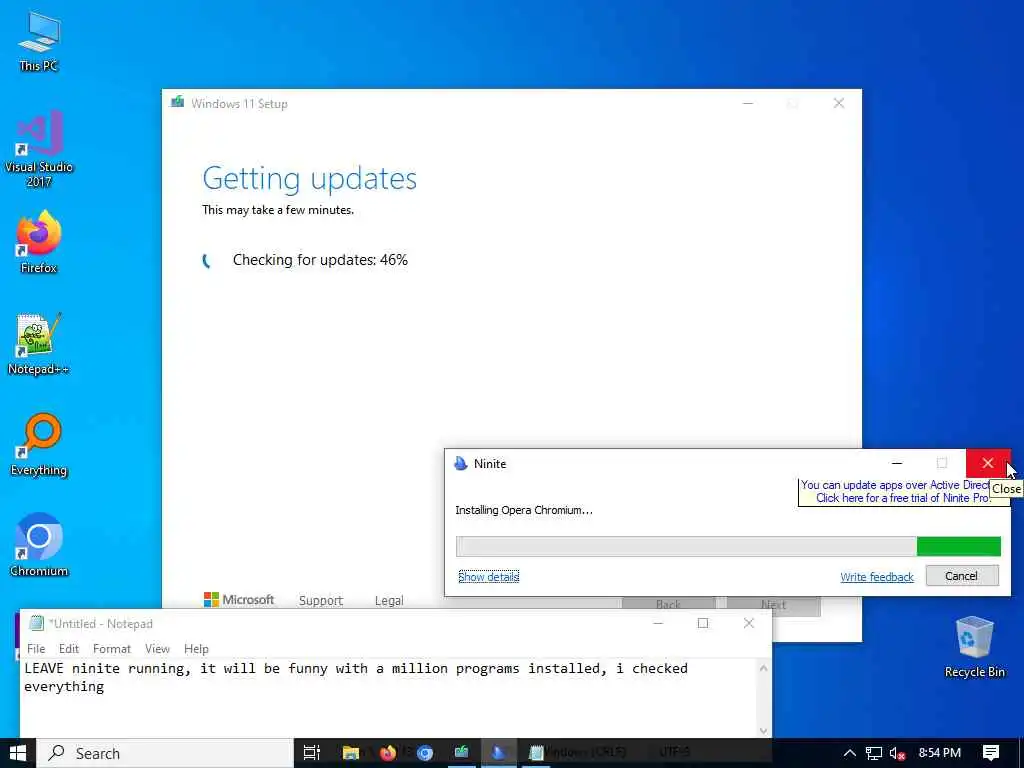Screen dimensions: 1024x768
Task: Show hidden system tray icons
Action: click(x=849, y=753)
